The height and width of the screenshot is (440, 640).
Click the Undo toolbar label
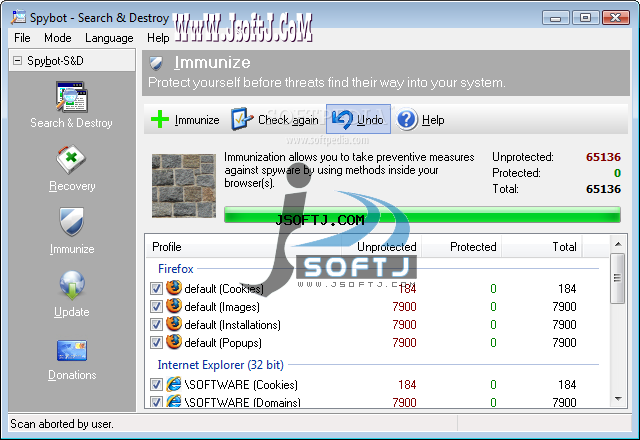tap(370, 120)
